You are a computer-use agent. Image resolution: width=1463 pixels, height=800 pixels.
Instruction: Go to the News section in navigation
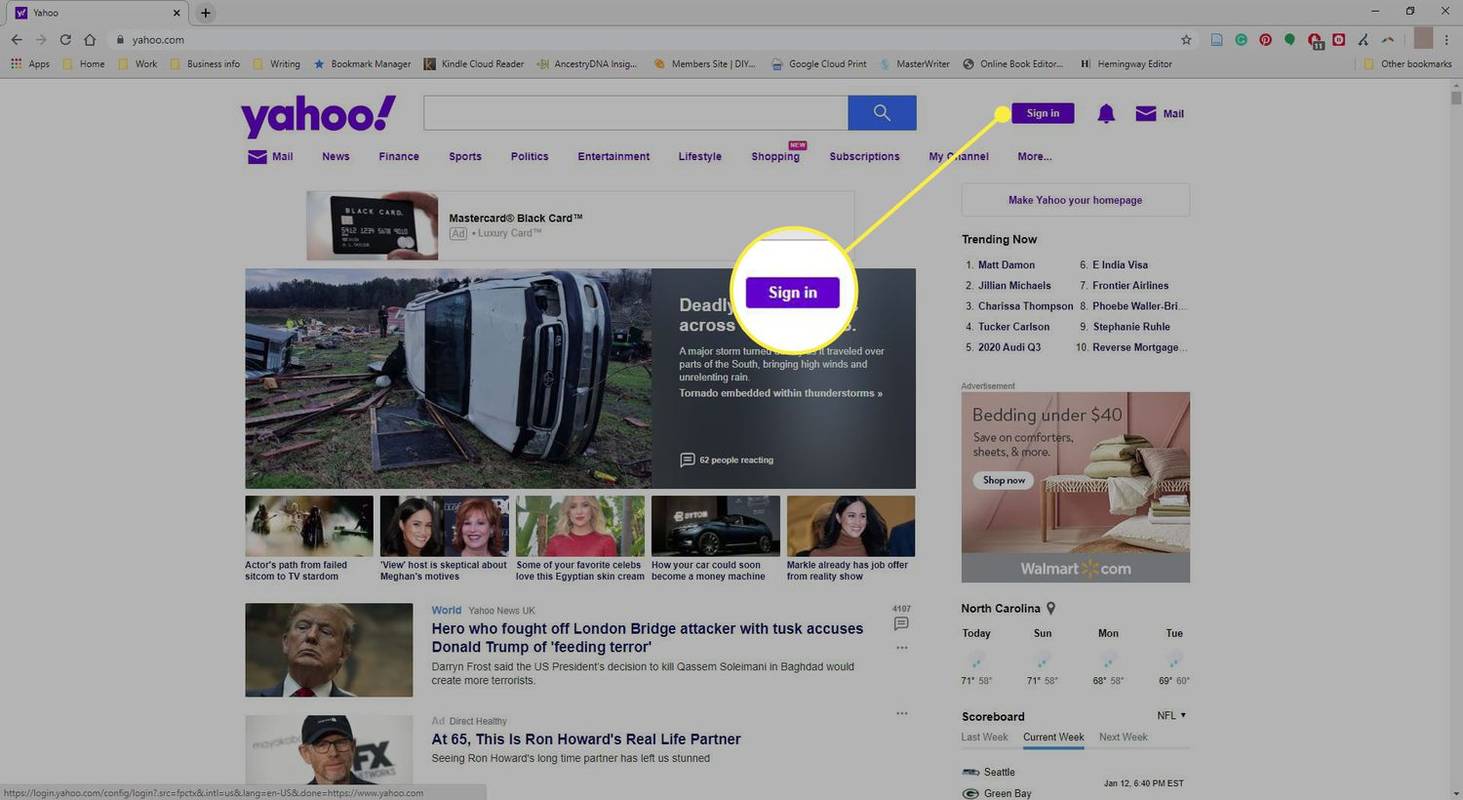click(x=336, y=157)
